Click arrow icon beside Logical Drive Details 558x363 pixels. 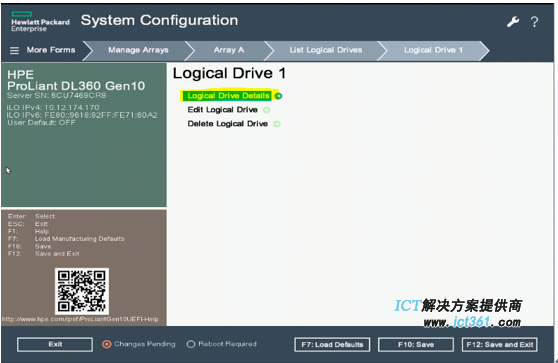(x=278, y=96)
